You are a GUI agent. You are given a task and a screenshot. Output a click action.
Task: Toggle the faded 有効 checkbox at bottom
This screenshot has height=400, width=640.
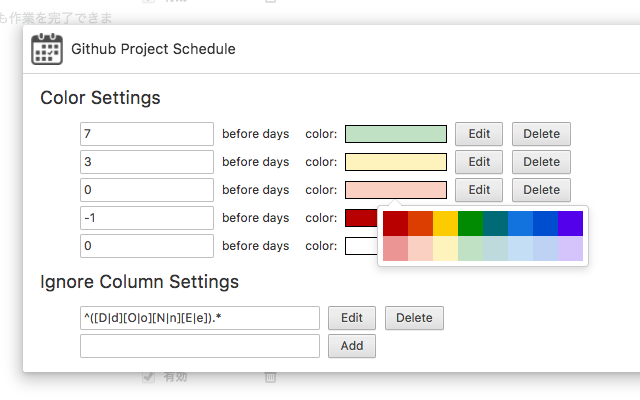tap(149, 377)
